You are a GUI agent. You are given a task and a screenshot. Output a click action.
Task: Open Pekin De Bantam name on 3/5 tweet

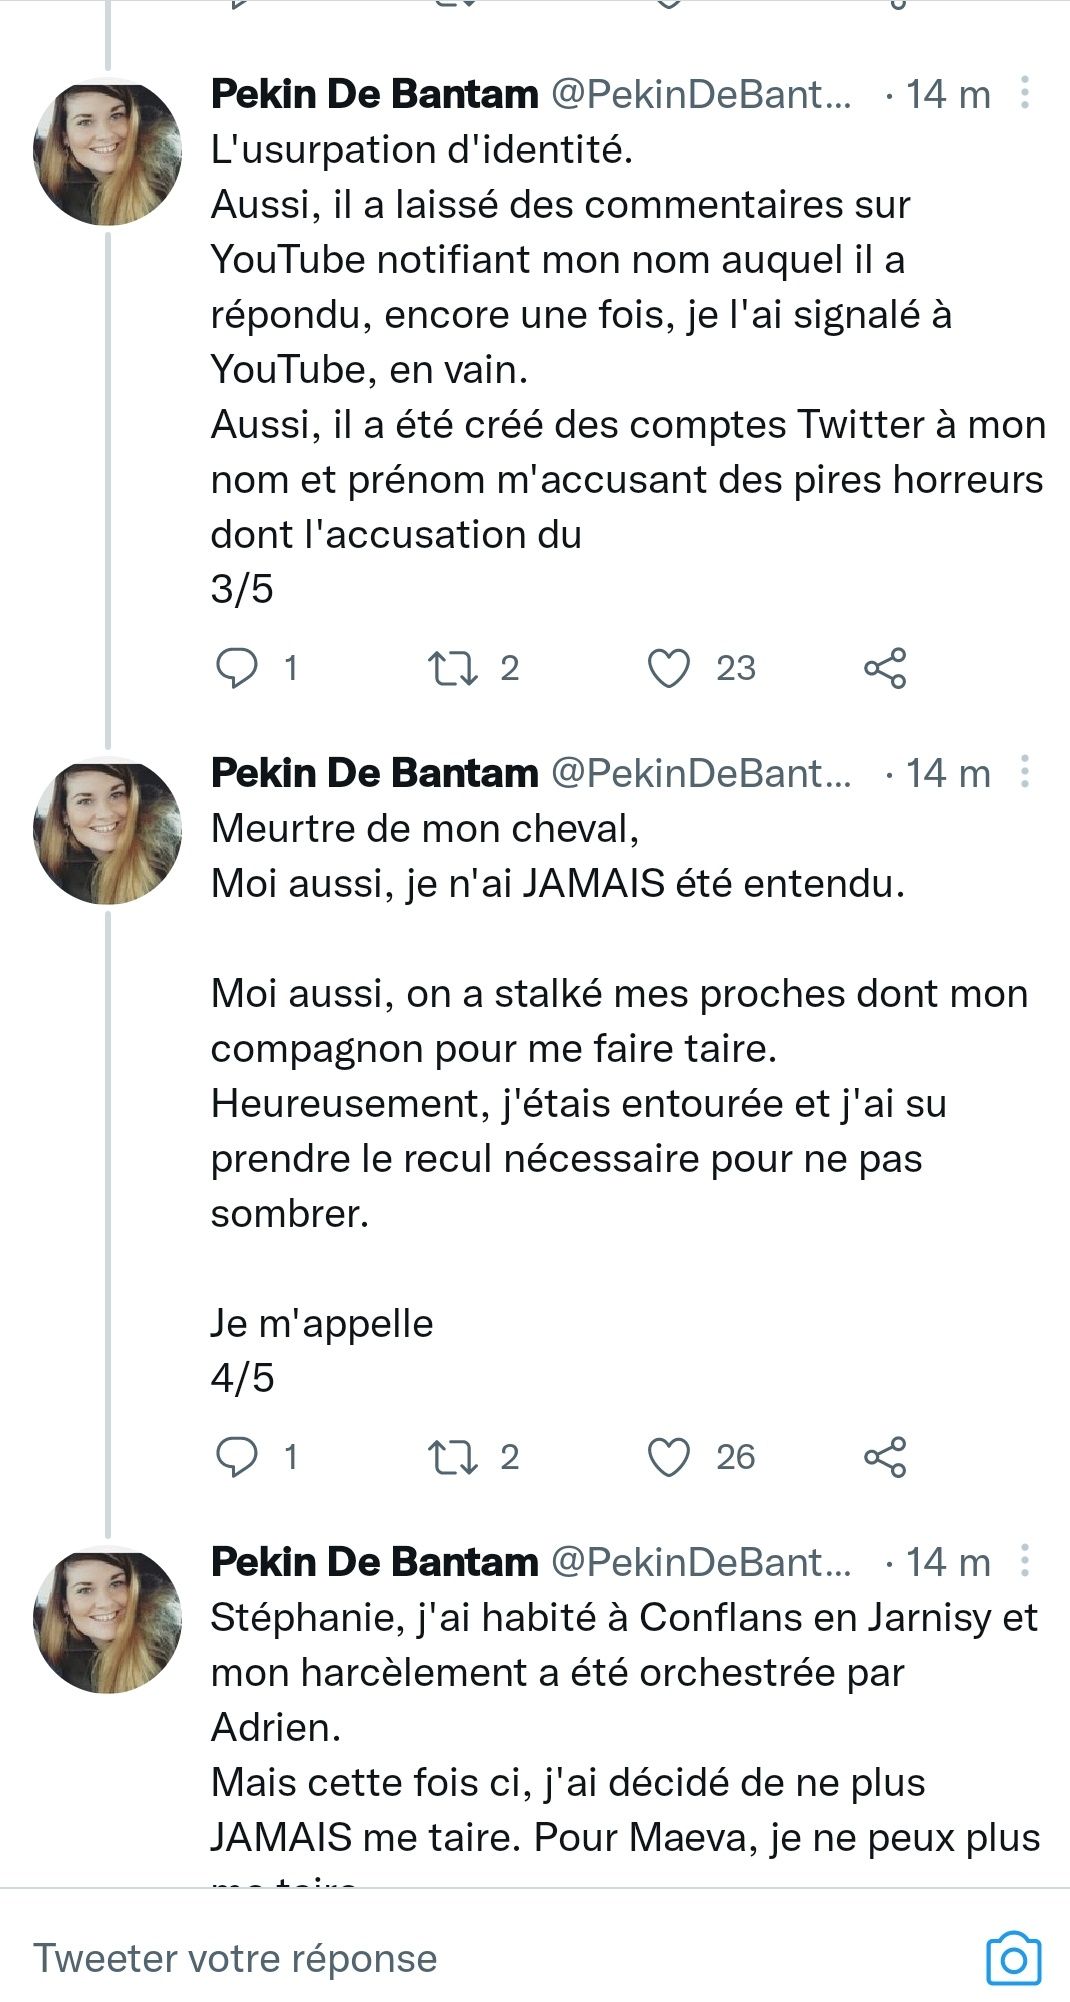pyautogui.click(x=375, y=94)
